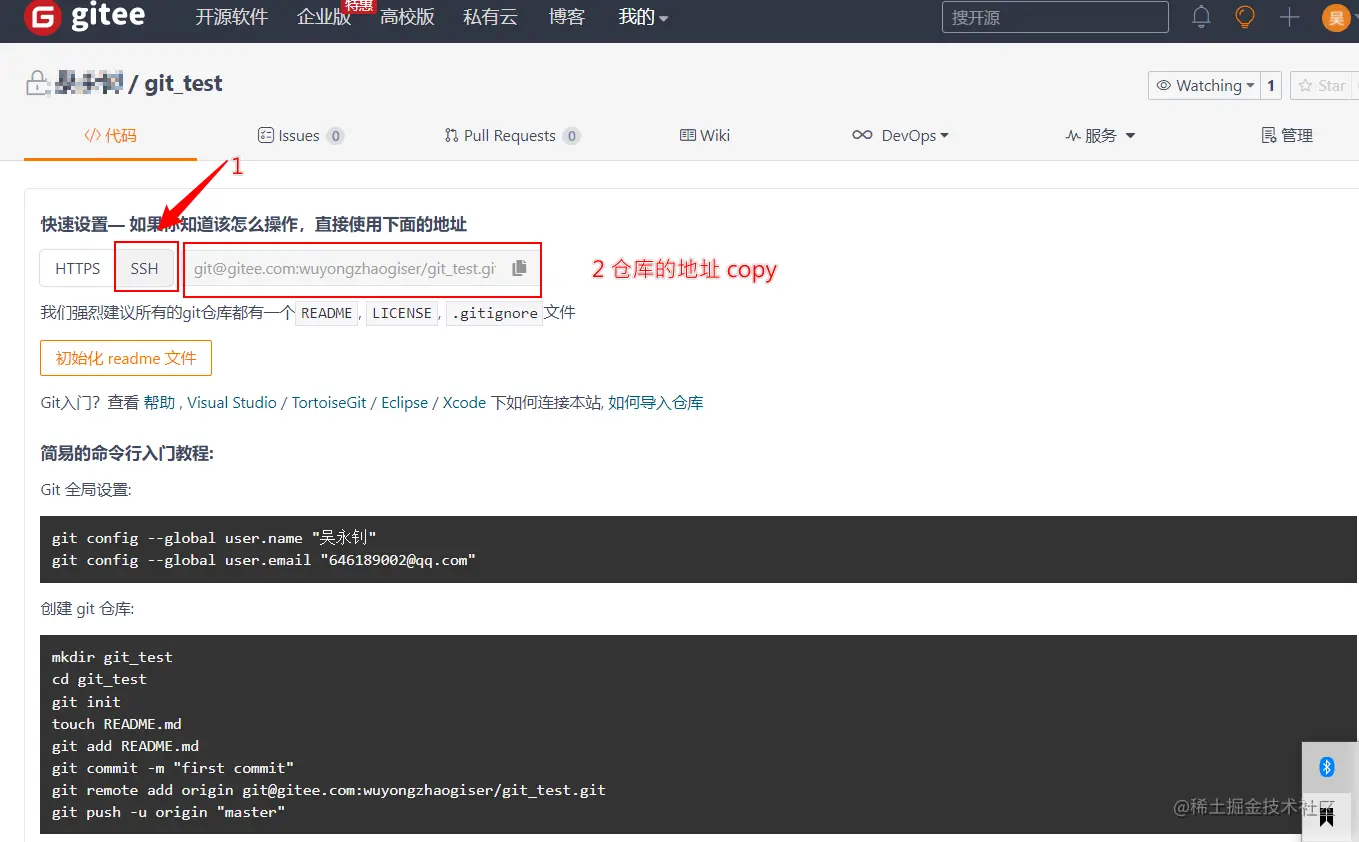Click the private repo lock icon
Screen dimensions: 1359x842
click(x=36, y=83)
